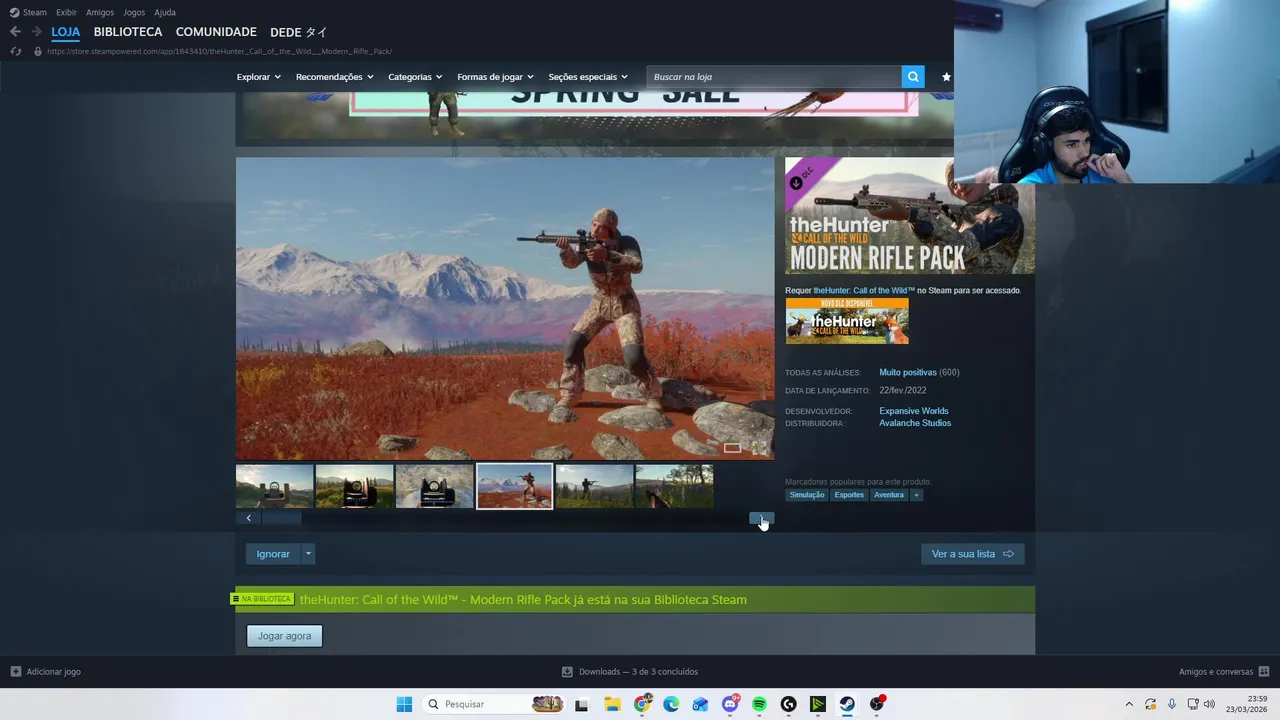Click the Ignorar button
Screen dimensions: 1280x720
pyautogui.click(x=273, y=554)
